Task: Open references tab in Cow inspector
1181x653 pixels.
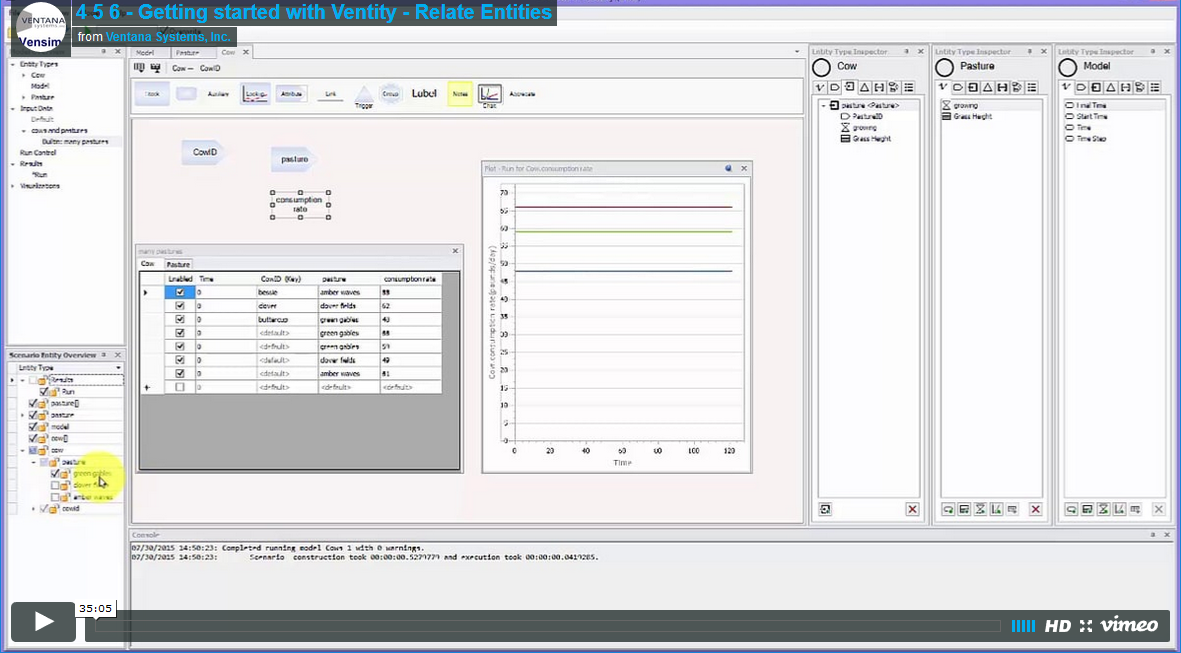Action: click(x=850, y=87)
